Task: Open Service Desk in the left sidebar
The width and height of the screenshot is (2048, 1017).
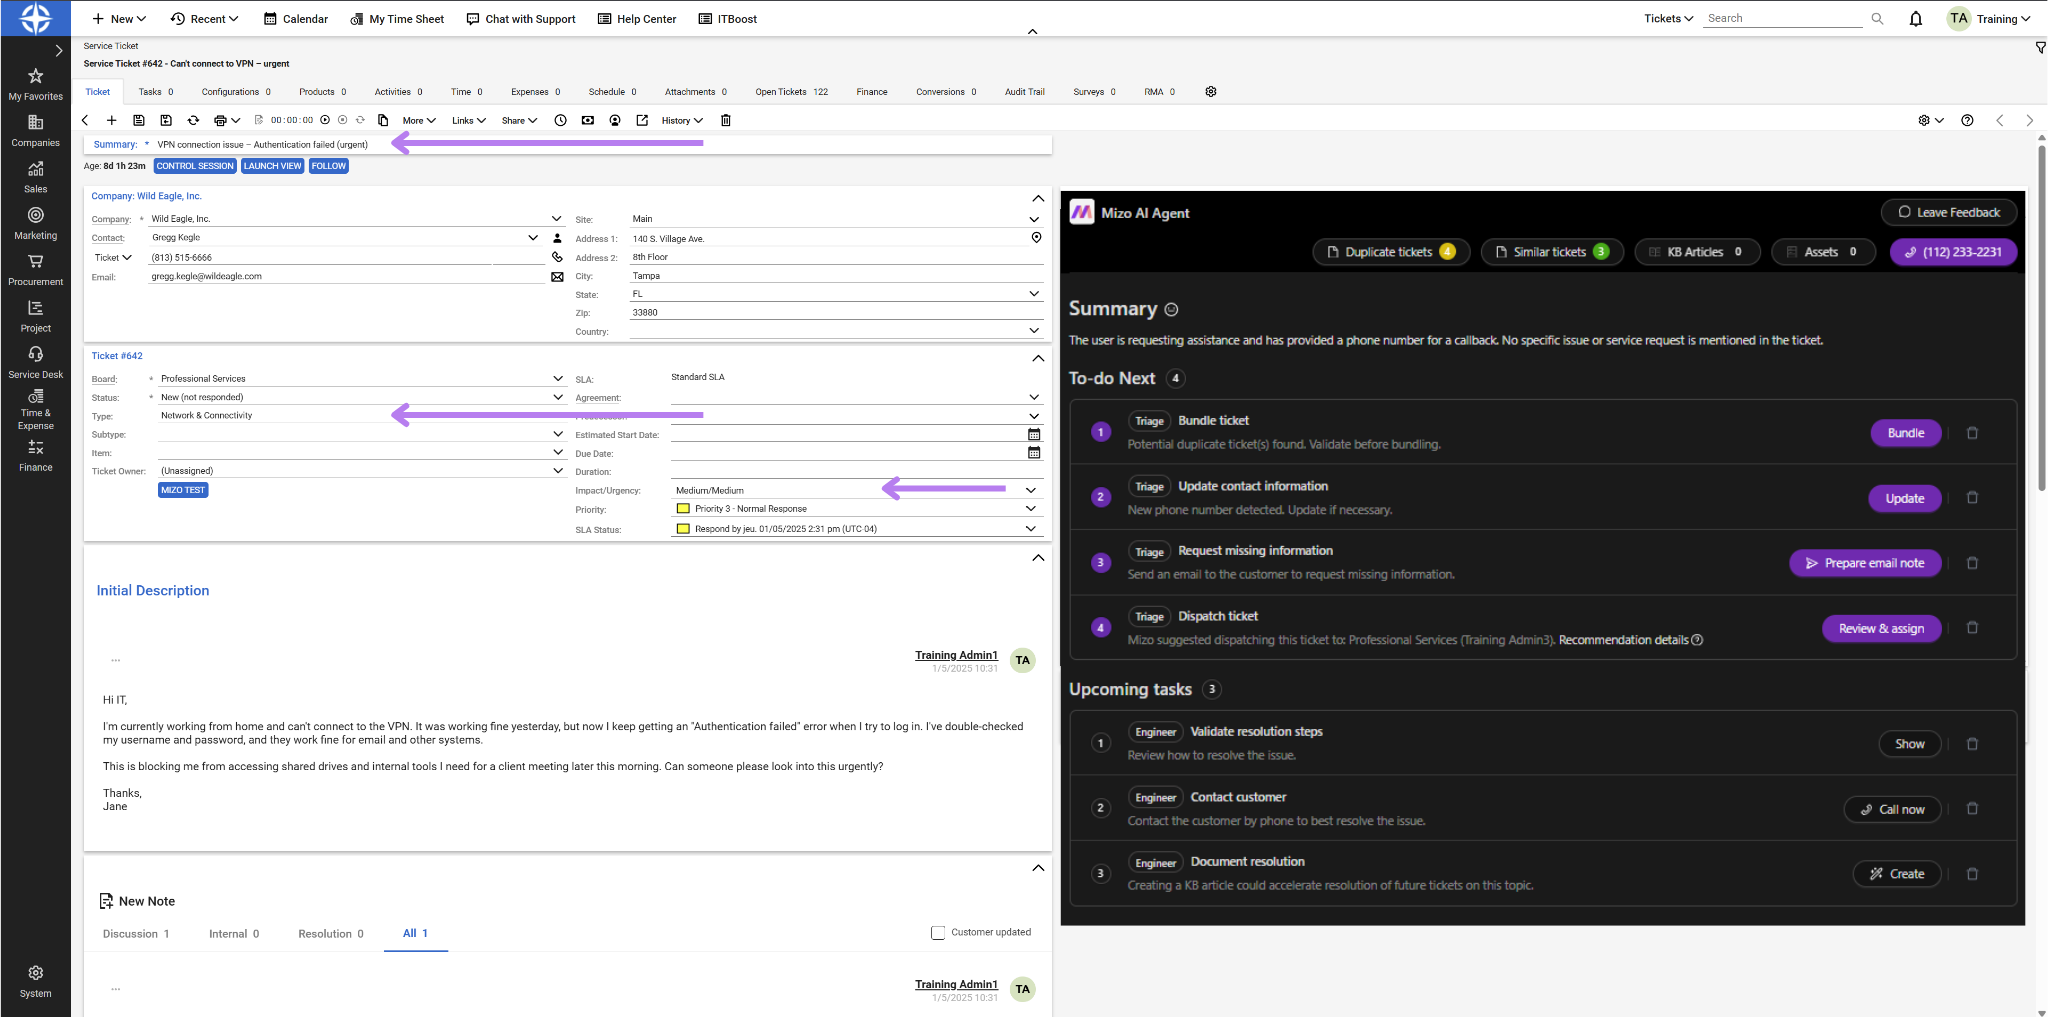Action: click(x=35, y=362)
